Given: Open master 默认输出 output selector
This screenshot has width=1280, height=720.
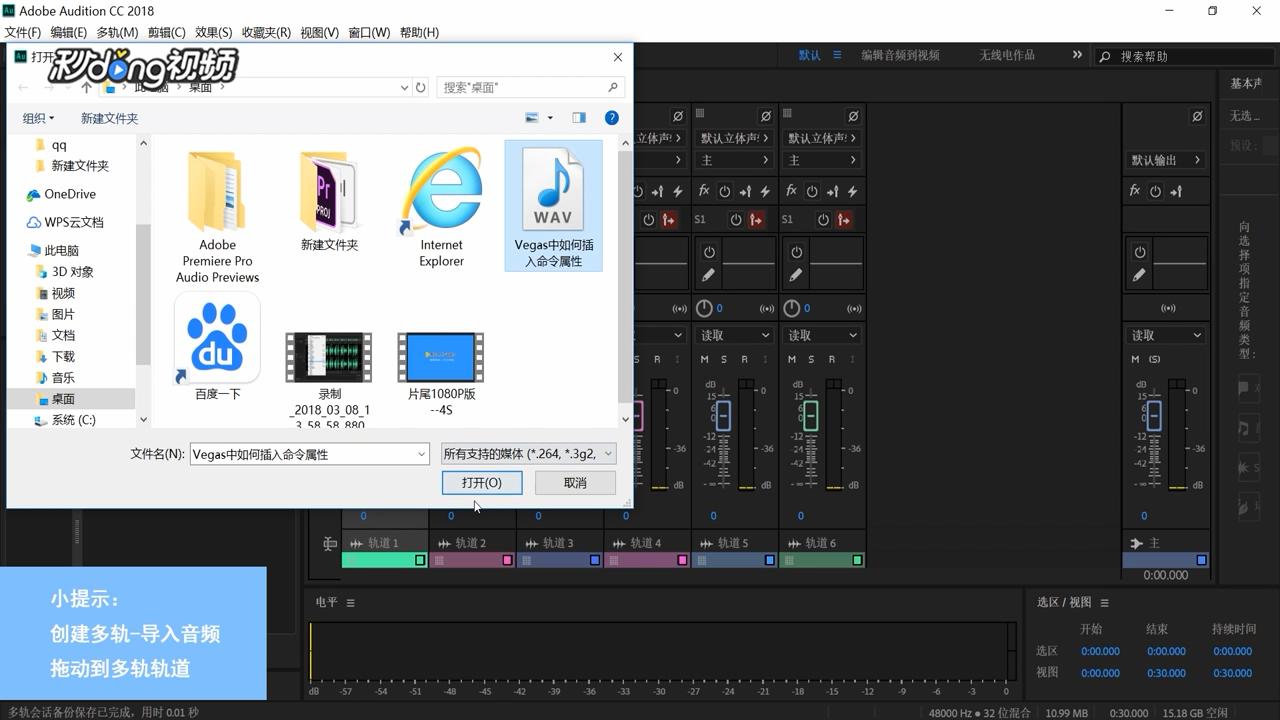Looking at the screenshot, I should [x=1166, y=160].
